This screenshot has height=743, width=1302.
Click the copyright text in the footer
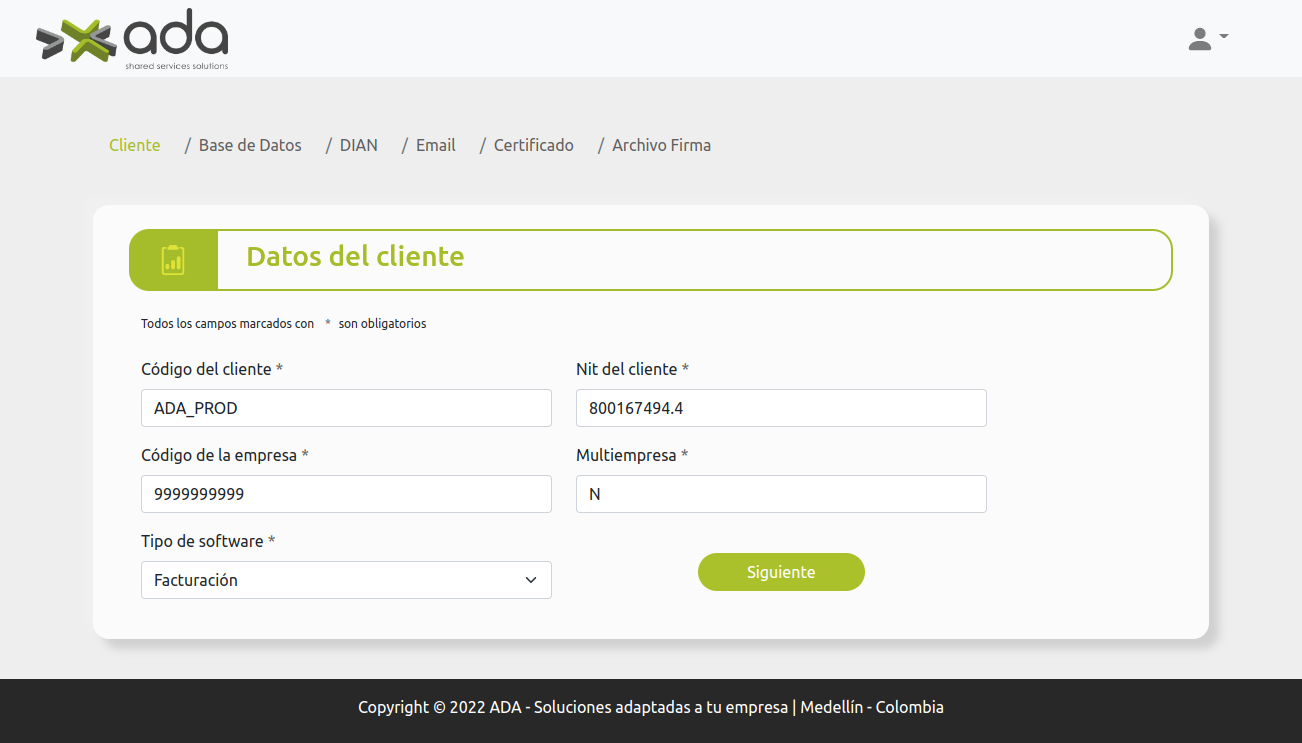tap(650, 707)
